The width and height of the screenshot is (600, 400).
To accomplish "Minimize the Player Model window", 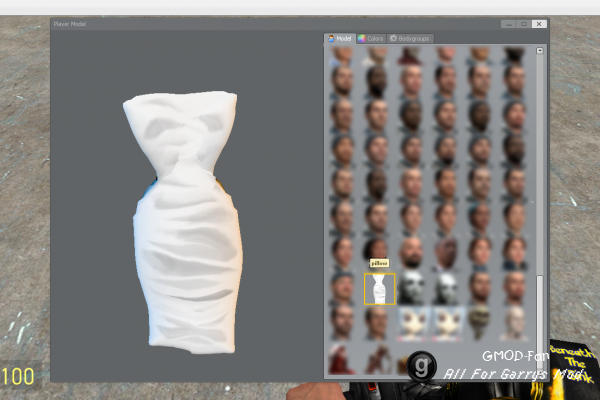I will click(x=509, y=24).
